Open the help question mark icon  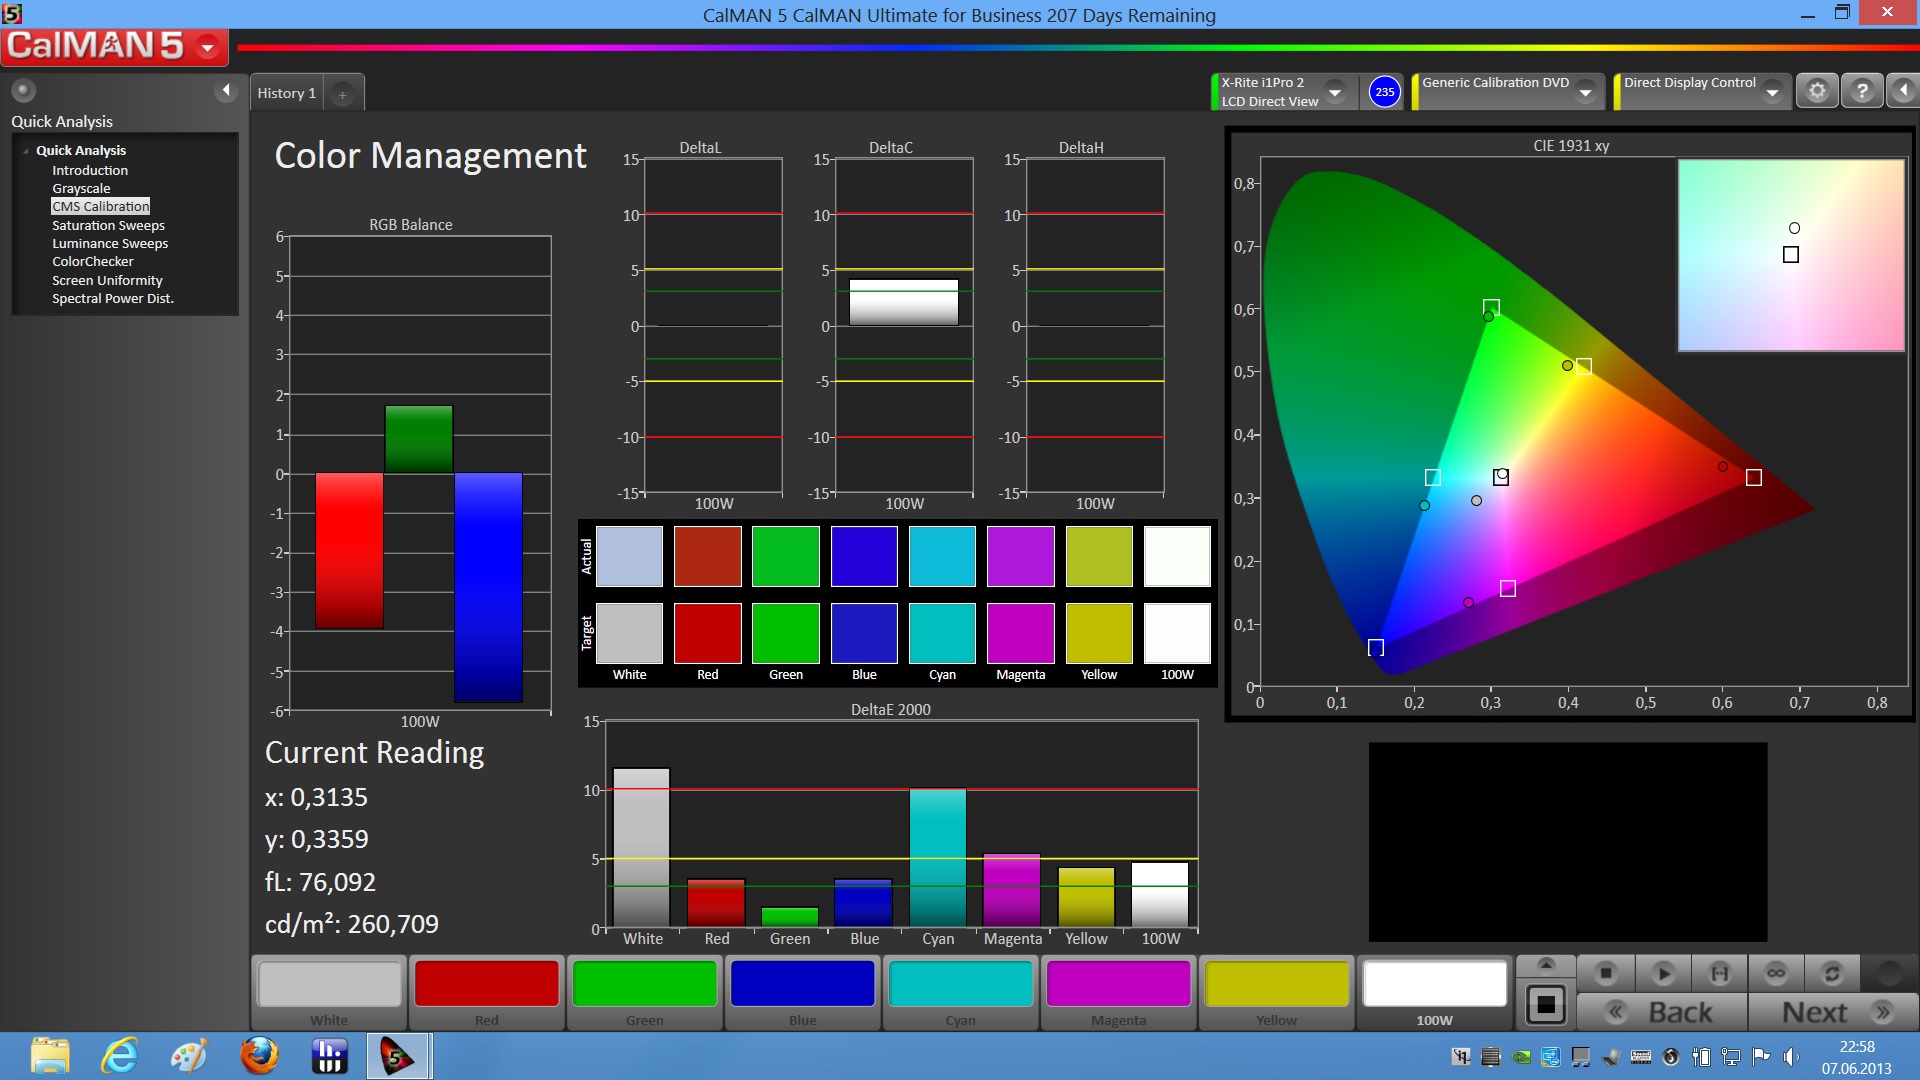click(1861, 91)
